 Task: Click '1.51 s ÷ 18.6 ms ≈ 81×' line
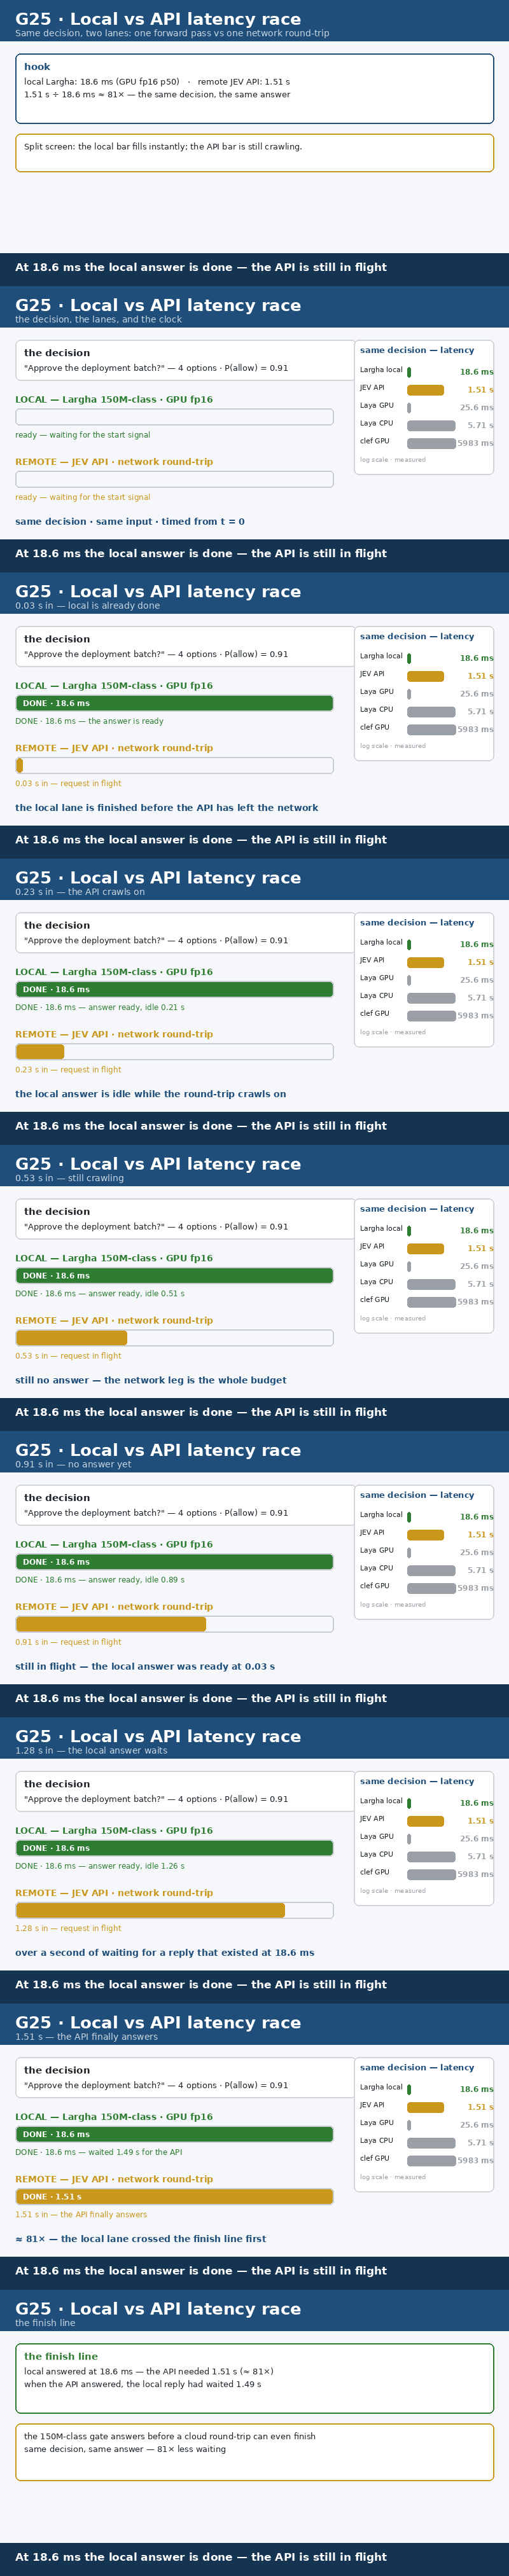point(157,95)
